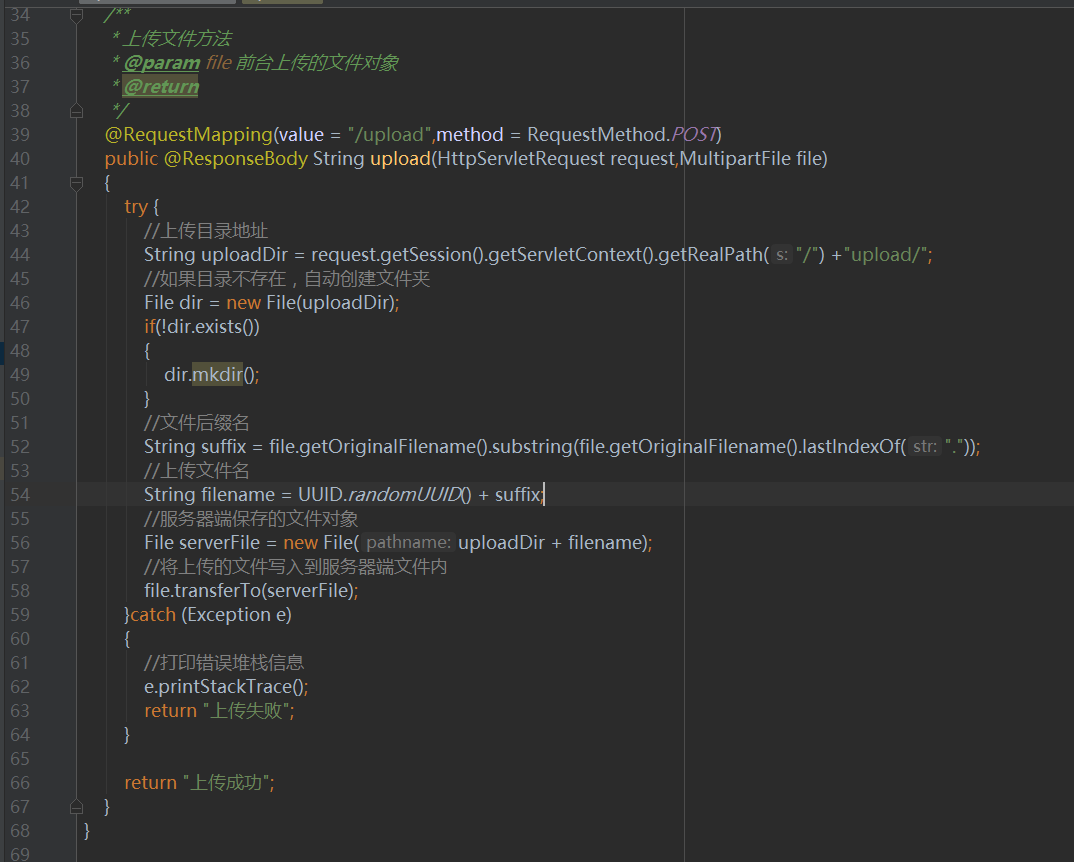
Task: Click the new keyword on line 46
Action: (x=243, y=303)
